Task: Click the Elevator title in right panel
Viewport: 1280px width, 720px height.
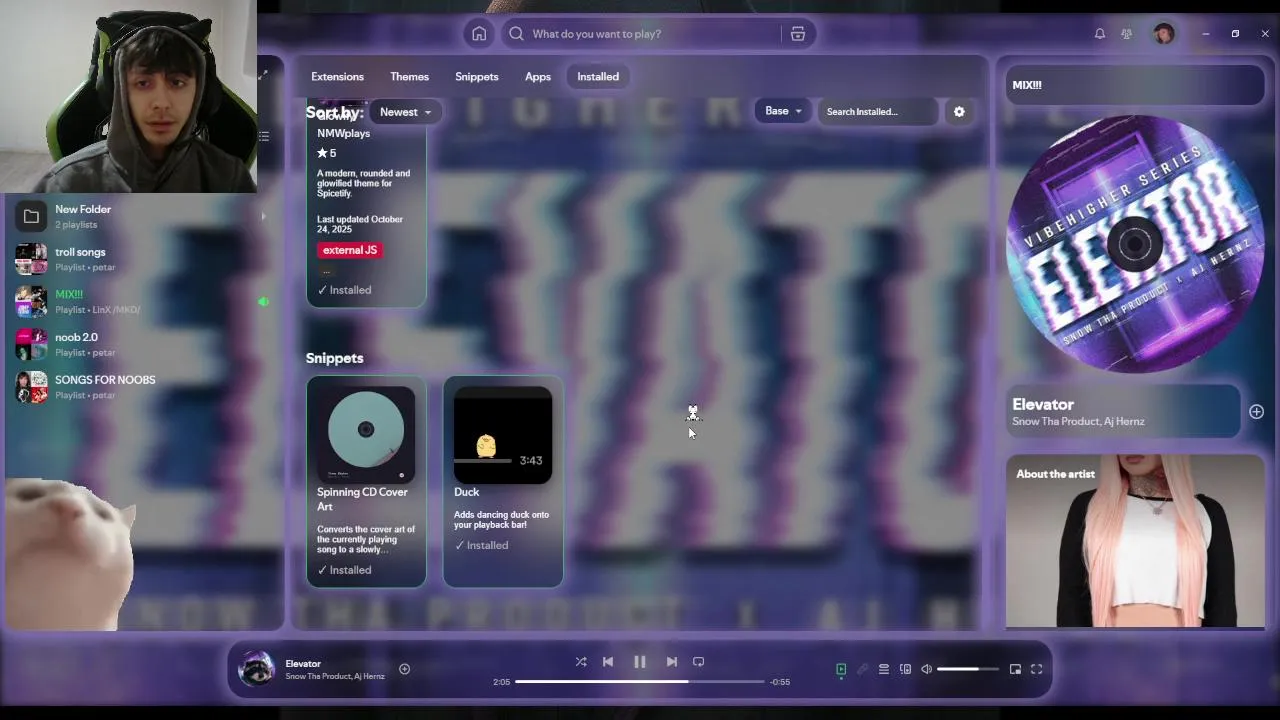Action: [1043, 404]
